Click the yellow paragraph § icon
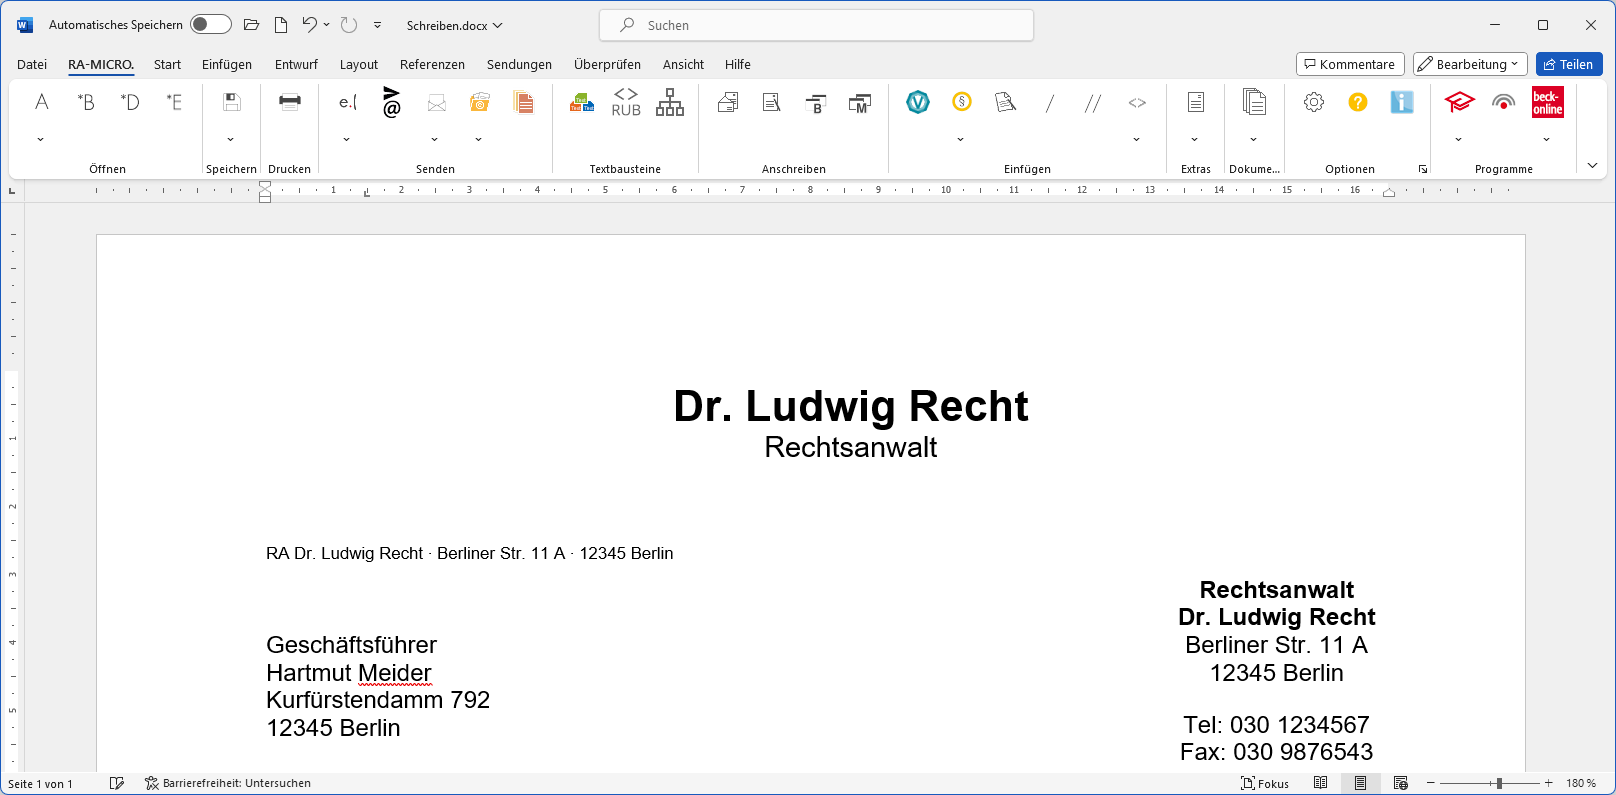 (x=962, y=102)
